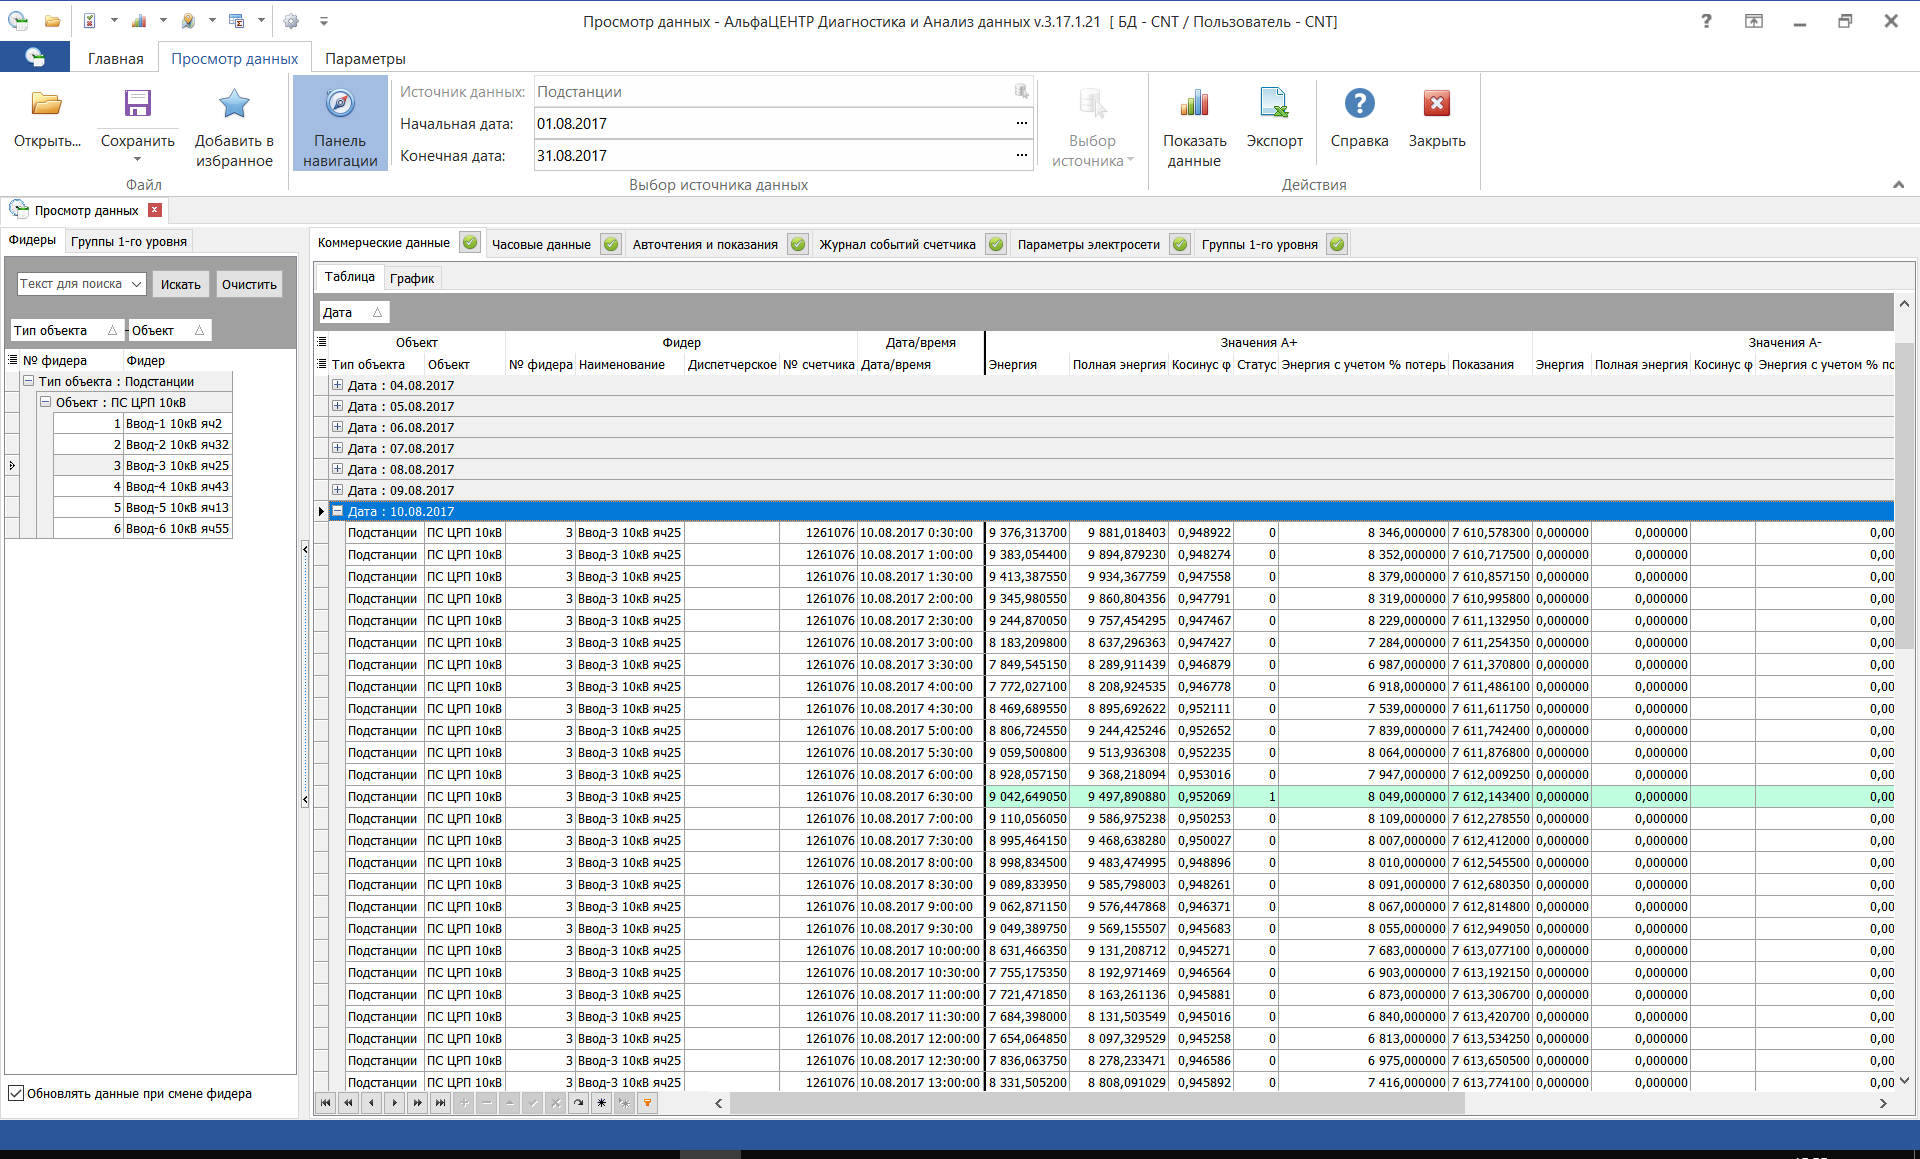
Task: Select feeder Ввод-5 10кВ яч13 in tree
Action: click(x=177, y=507)
